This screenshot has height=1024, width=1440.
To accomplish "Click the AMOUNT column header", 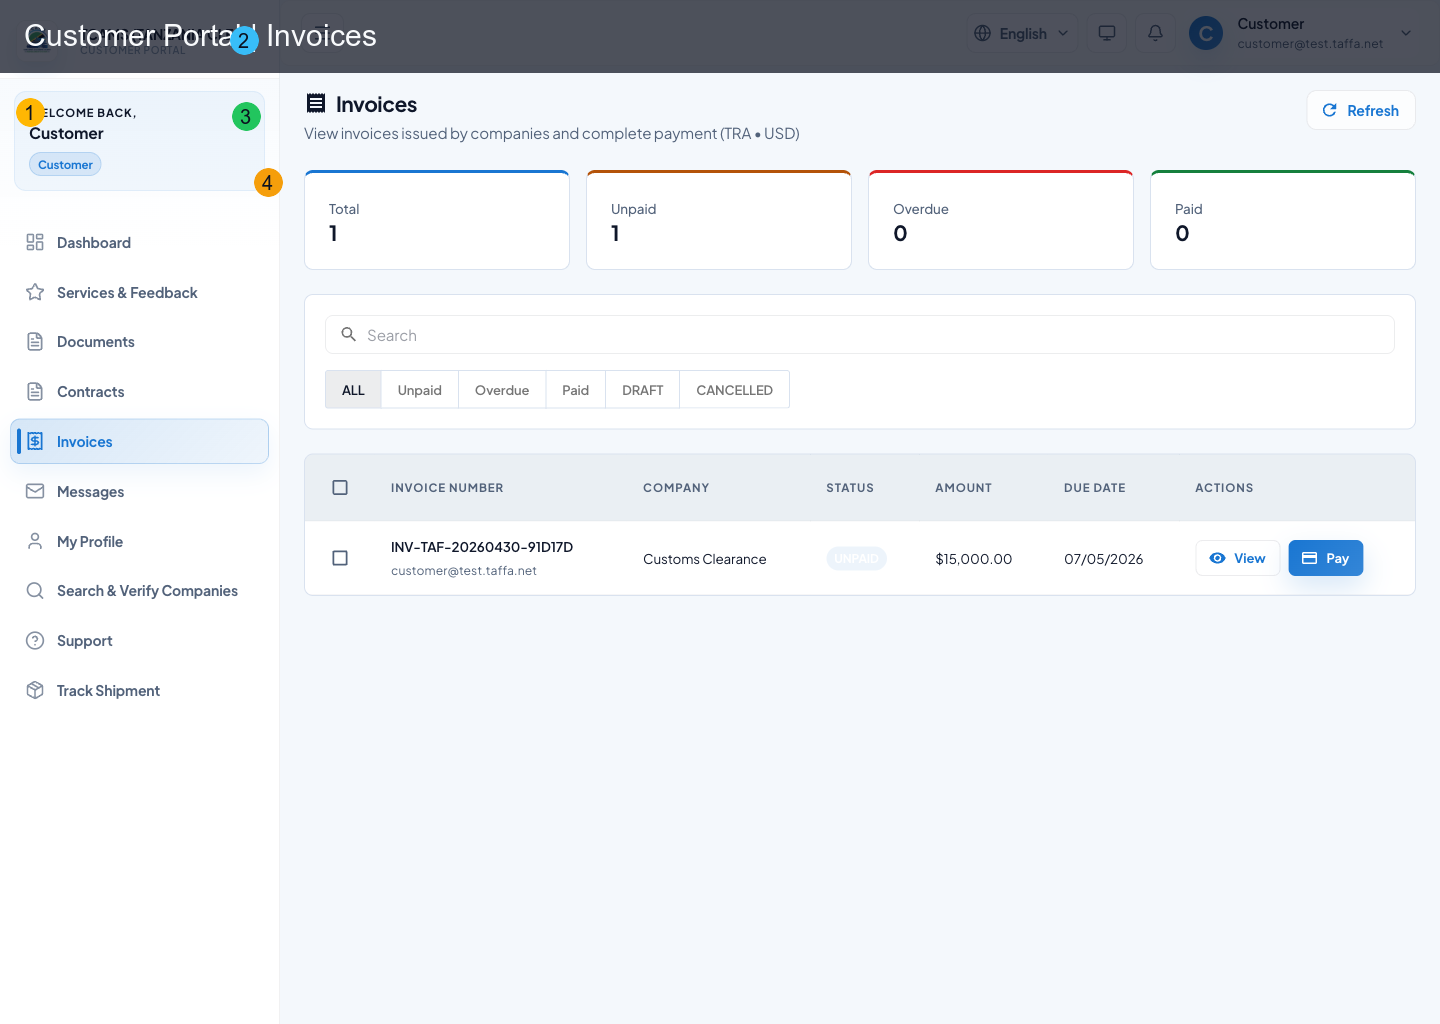I will pyautogui.click(x=964, y=488).
